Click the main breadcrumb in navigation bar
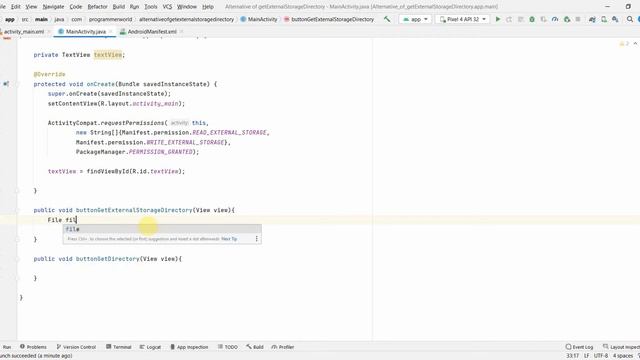The image size is (640, 360). (41, 19)
